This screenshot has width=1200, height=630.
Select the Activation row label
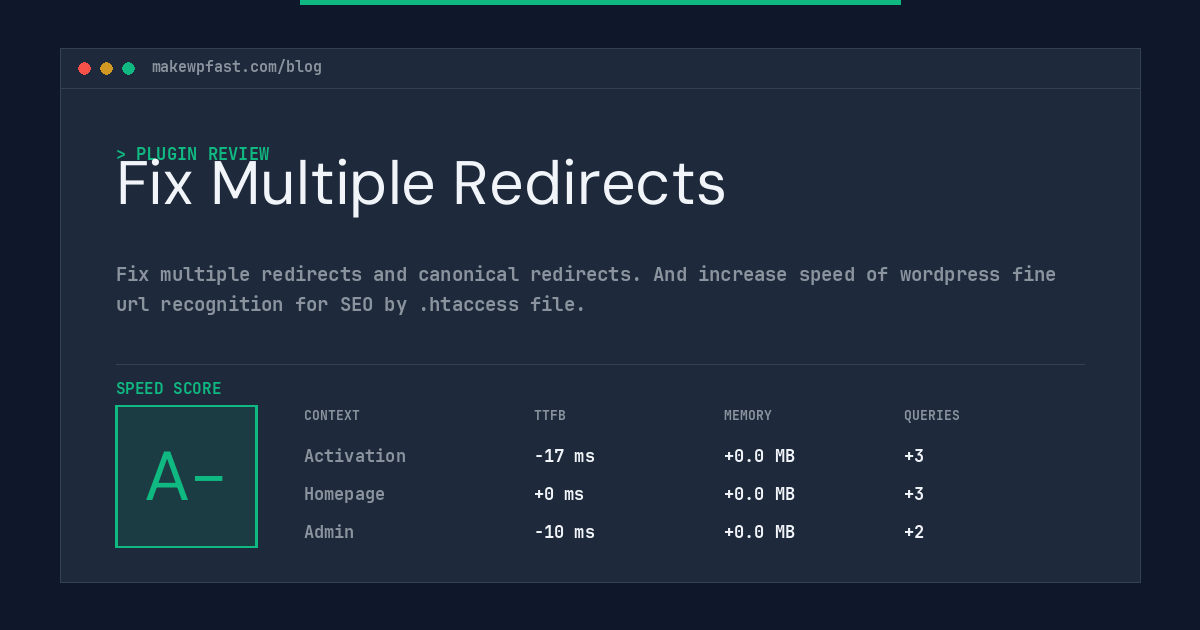(x=355, y=456)
